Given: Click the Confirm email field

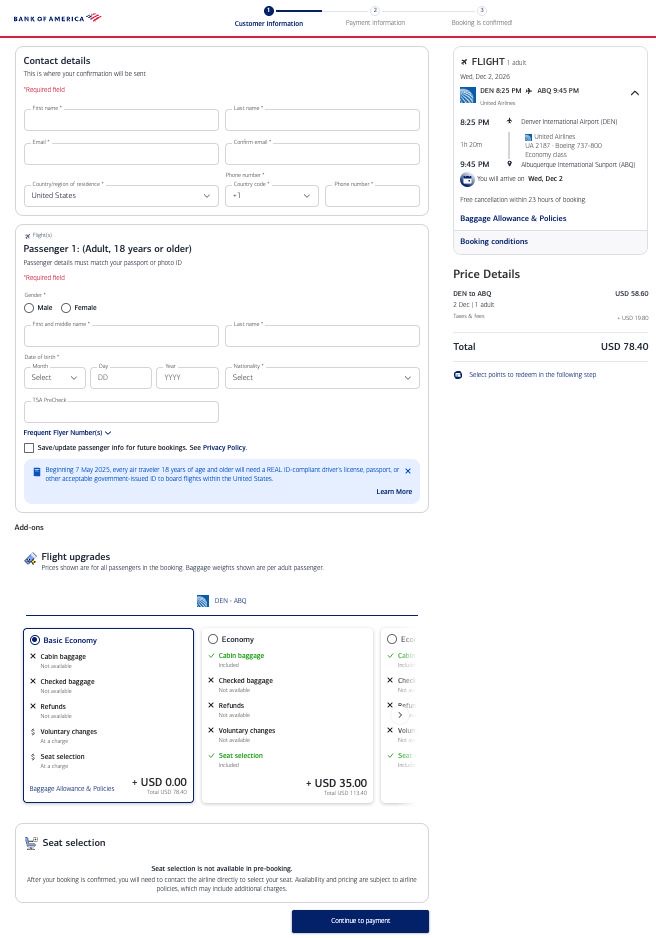Looking at the screenshot, I should (322, 154).
